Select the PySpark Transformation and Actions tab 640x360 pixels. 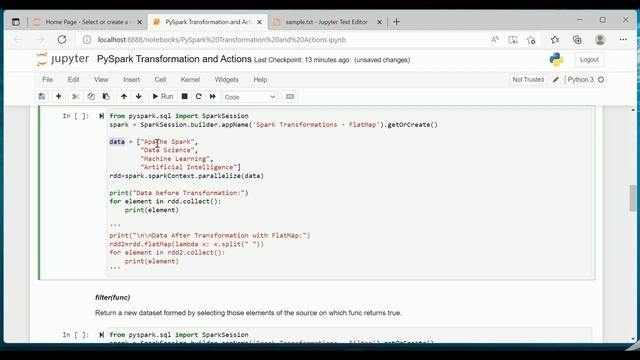click(208, 22)
